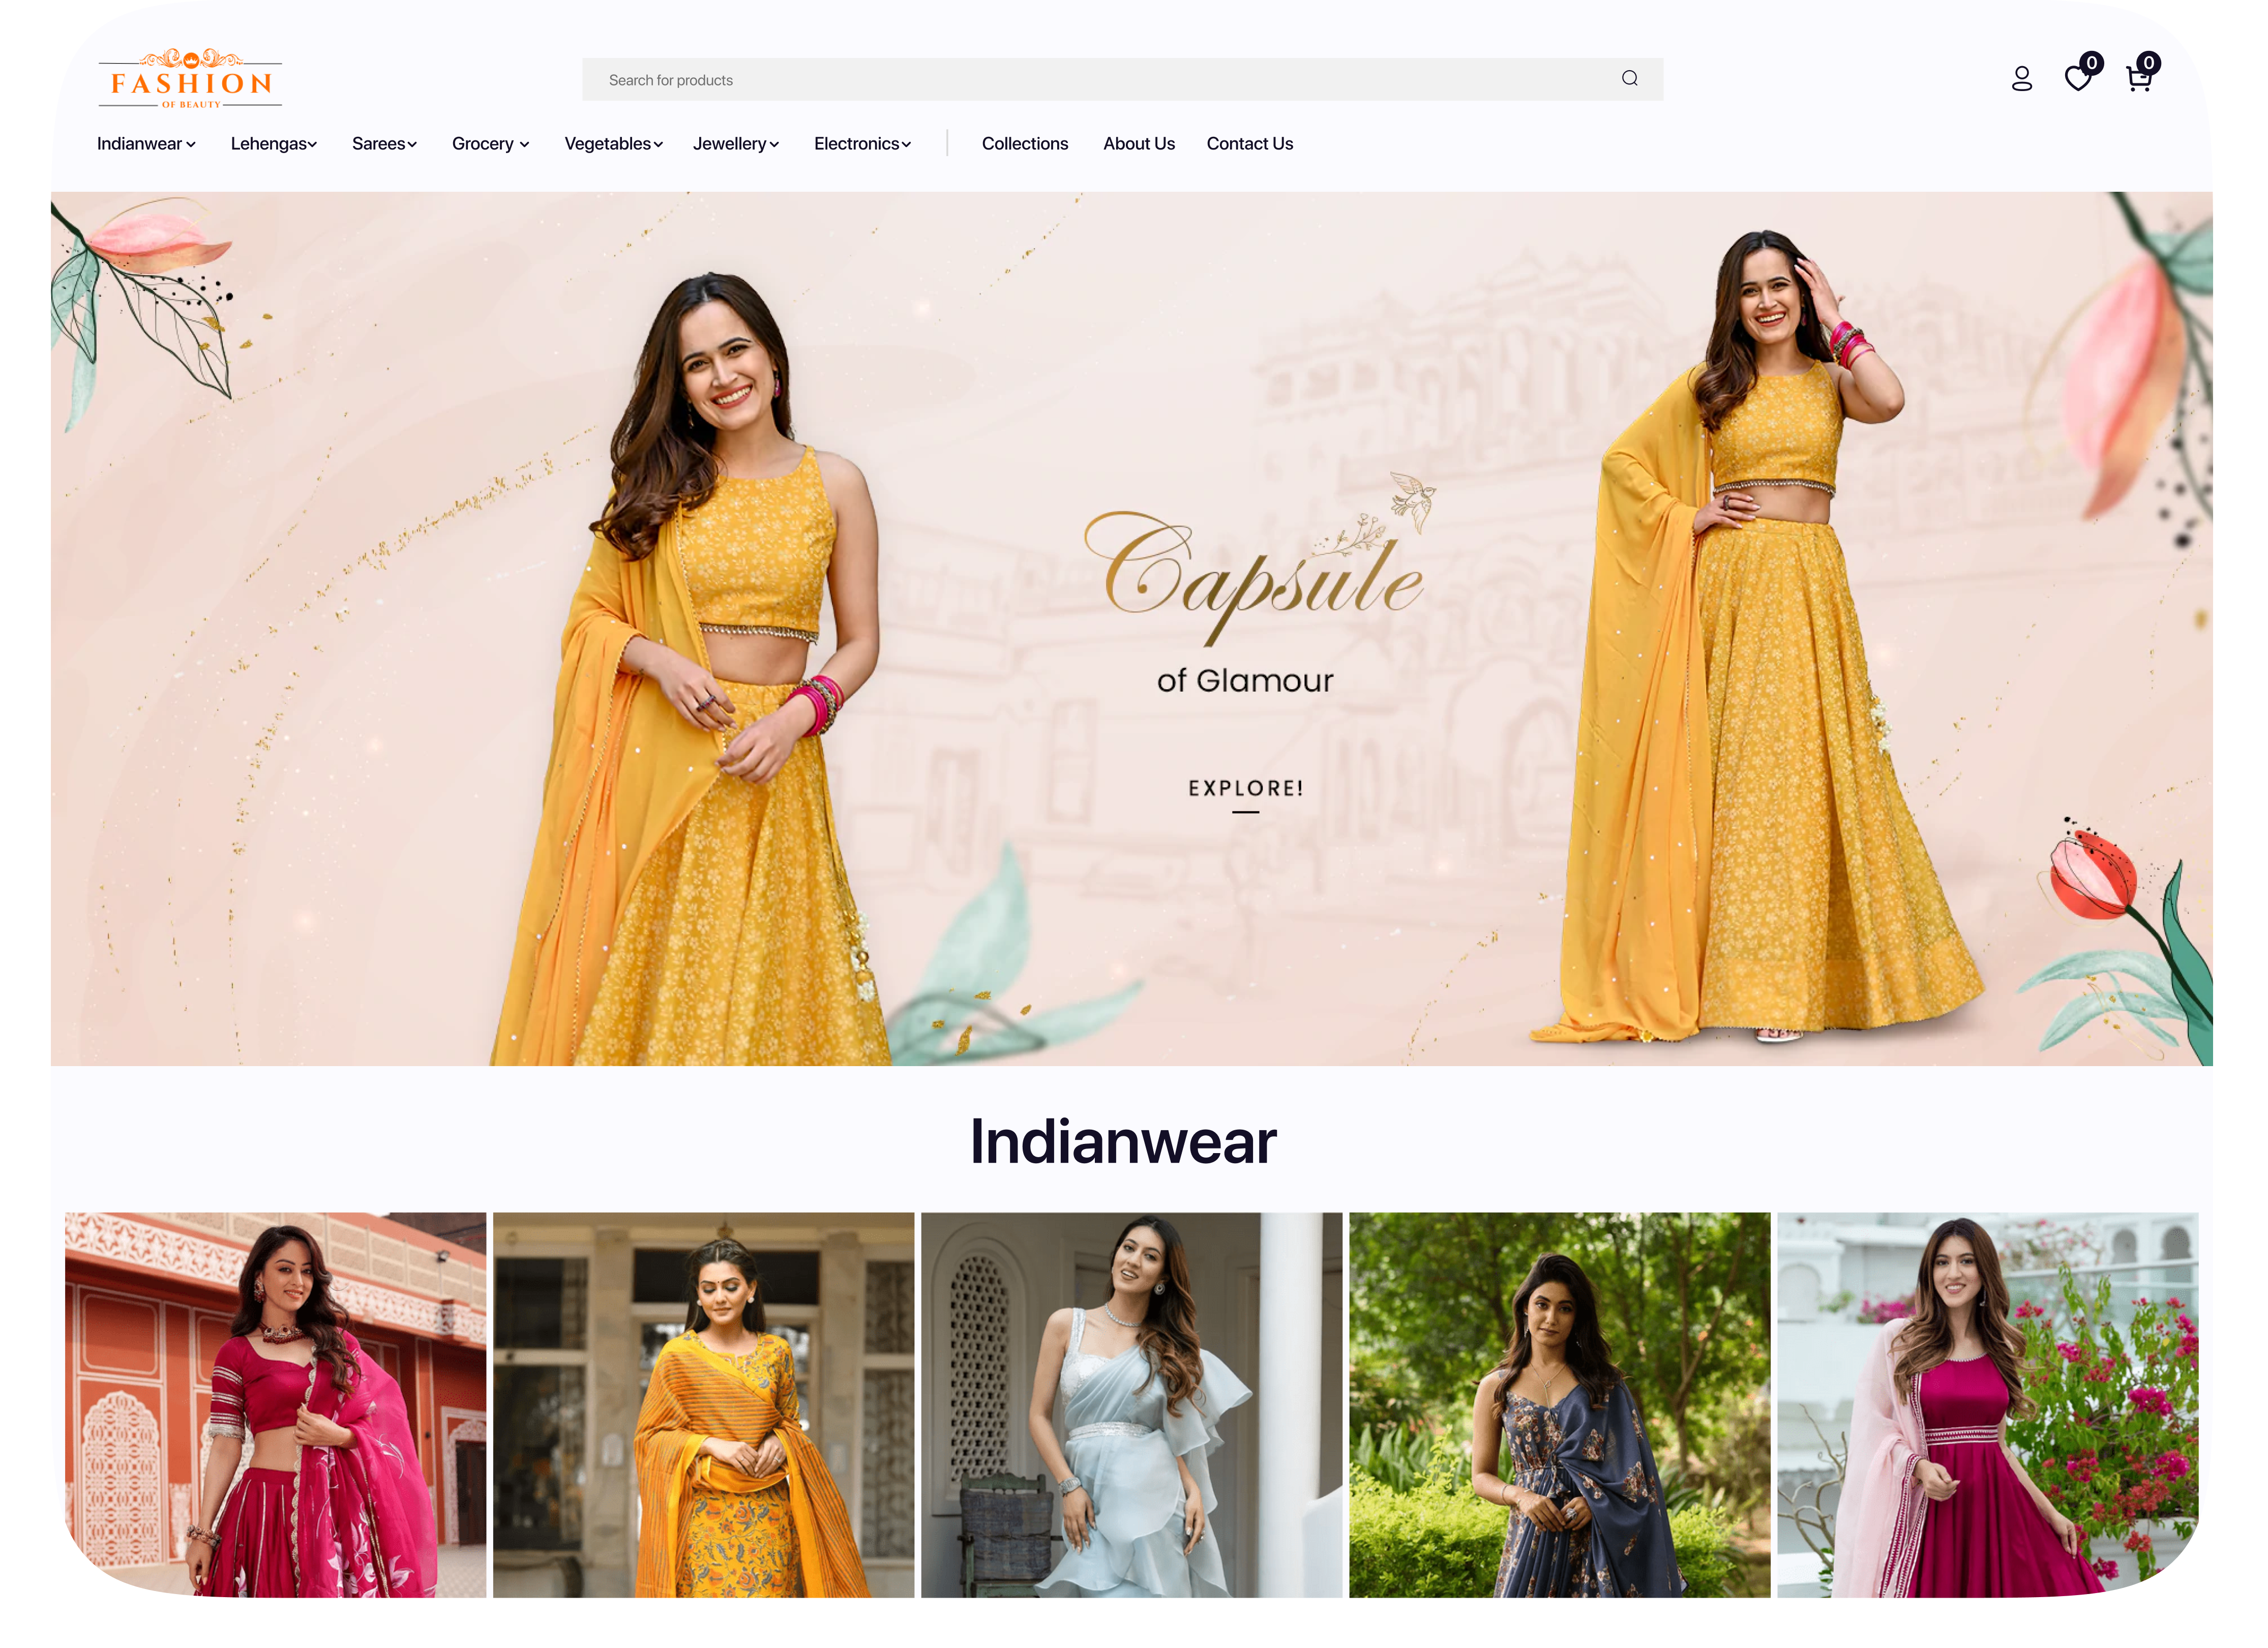
Task: Expand the Jewellery dropdown menu
Action: pos(735,144)
